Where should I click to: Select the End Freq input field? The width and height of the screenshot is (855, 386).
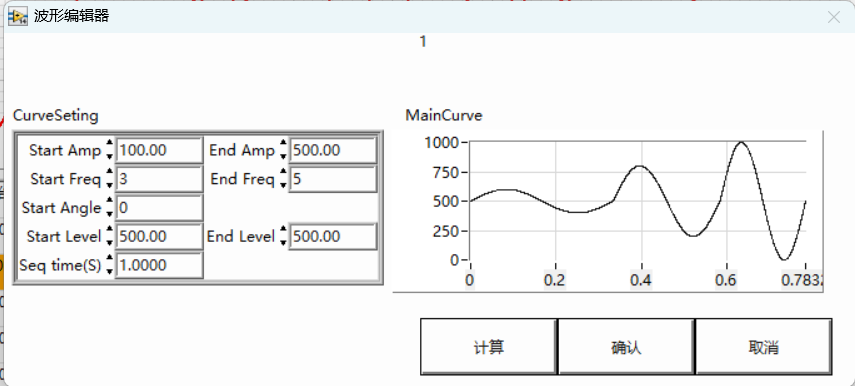coord(333,179)
